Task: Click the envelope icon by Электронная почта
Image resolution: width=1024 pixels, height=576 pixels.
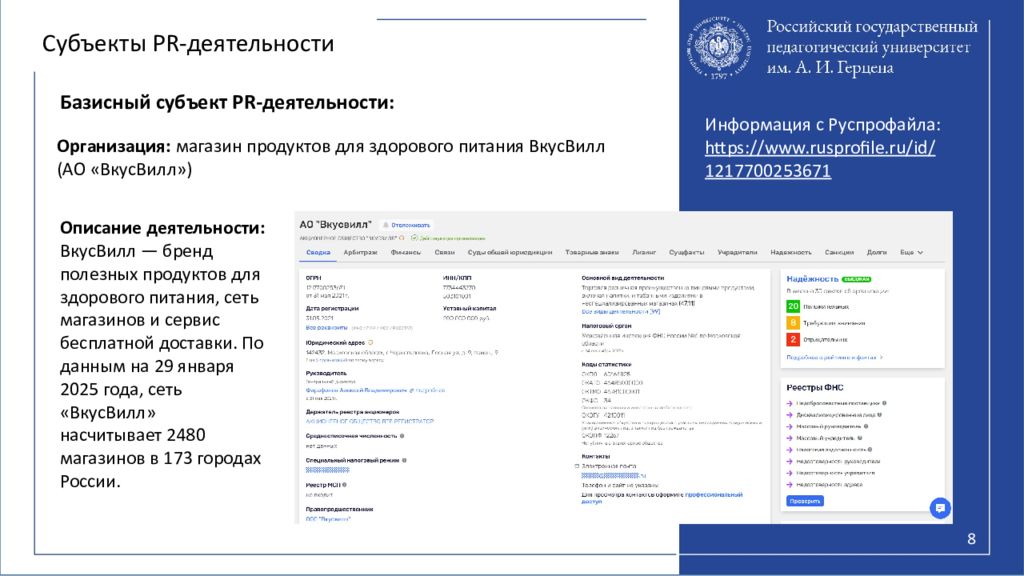Action: pos(577,466)
